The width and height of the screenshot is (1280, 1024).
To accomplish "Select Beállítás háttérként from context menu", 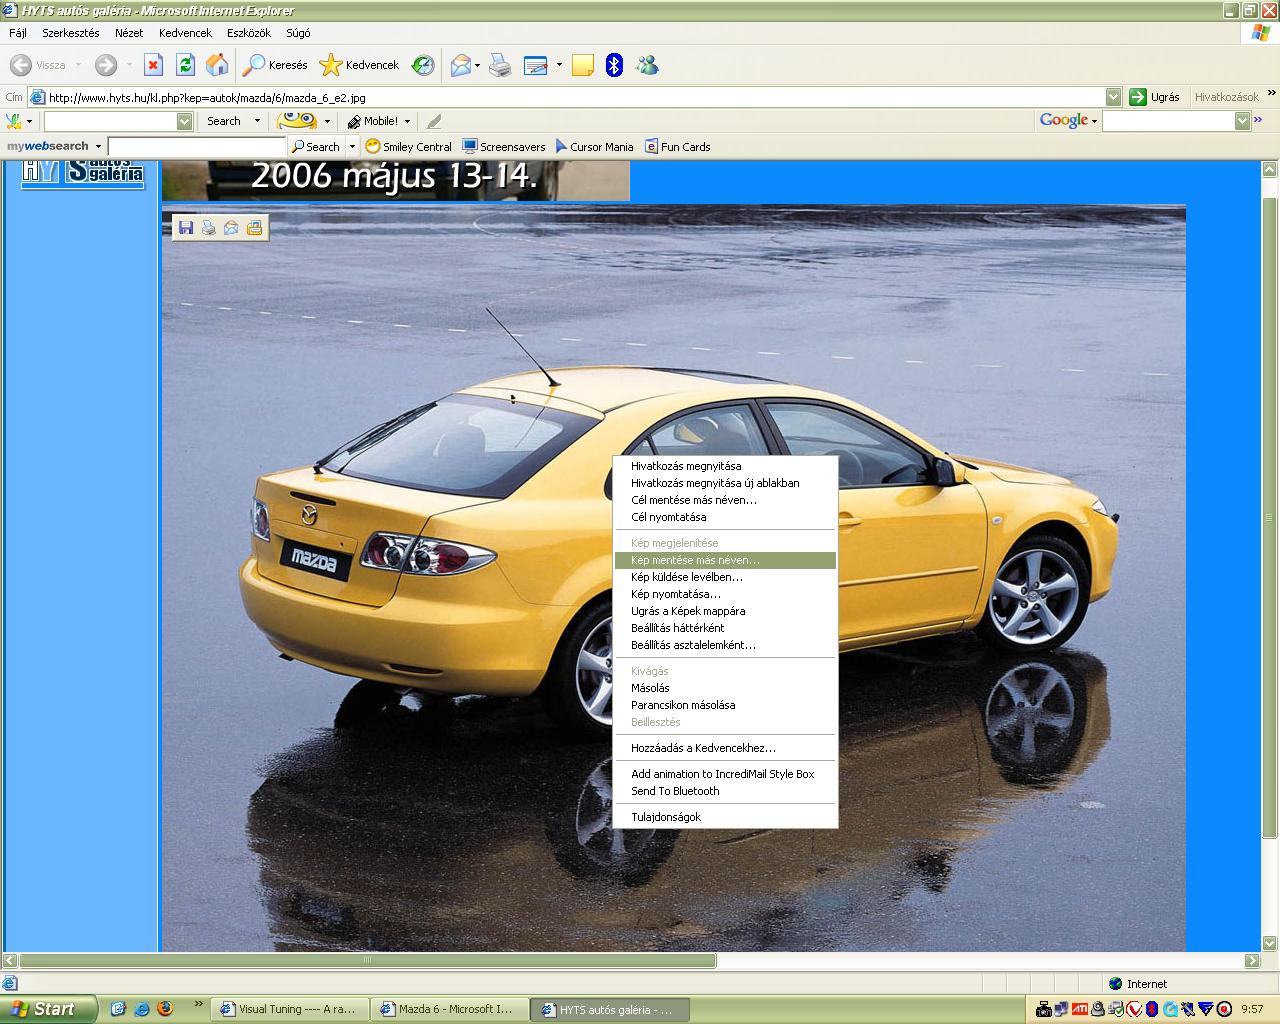I will coord(725,628).
